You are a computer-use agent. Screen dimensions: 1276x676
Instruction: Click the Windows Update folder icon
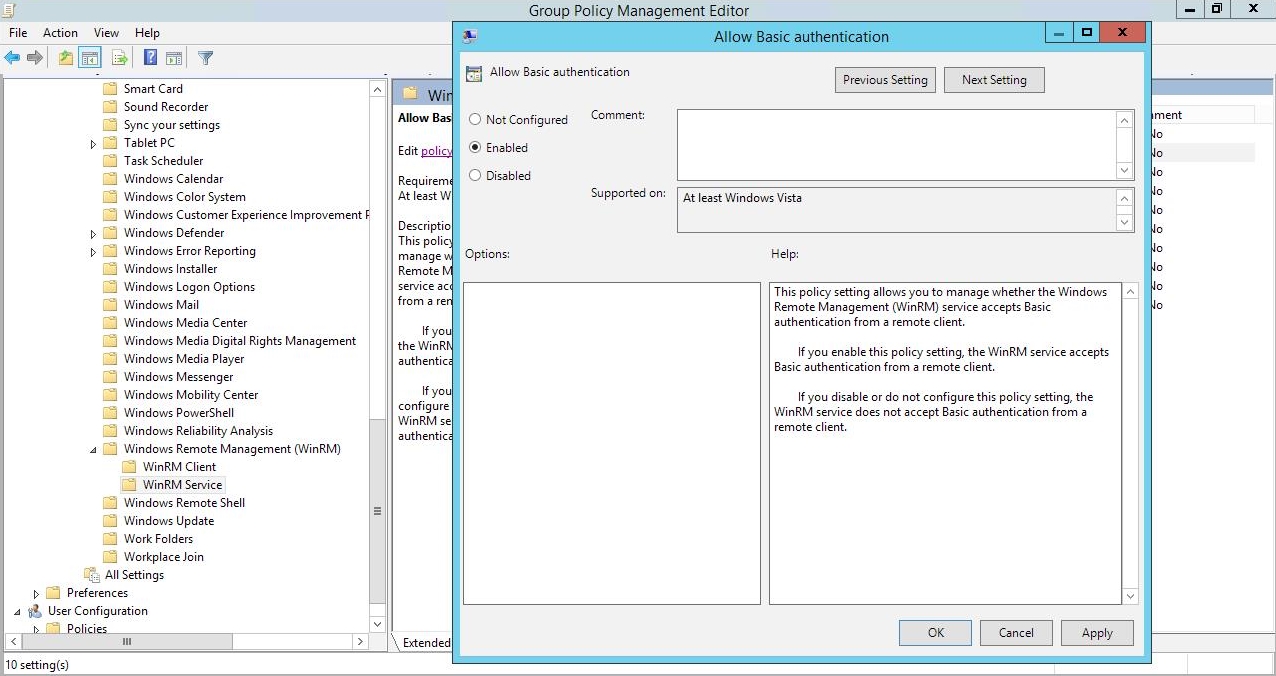tap(110, 521)
